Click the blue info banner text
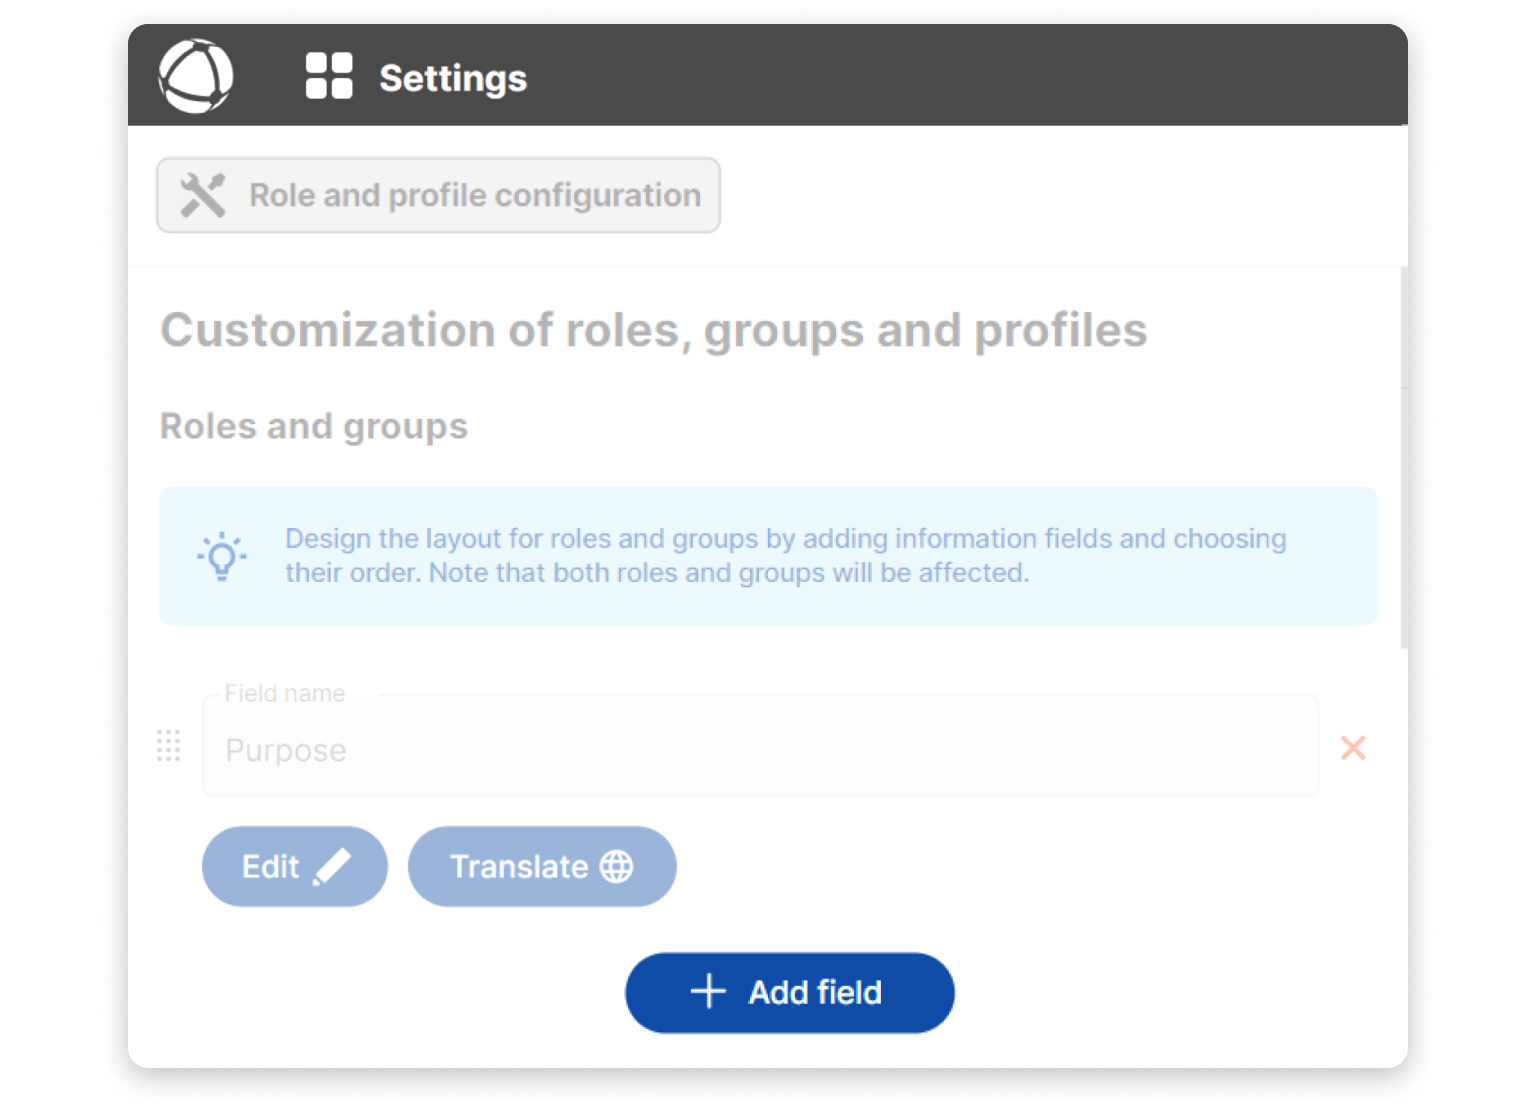Screen dimensions: 1536x1108 (785, 556)
